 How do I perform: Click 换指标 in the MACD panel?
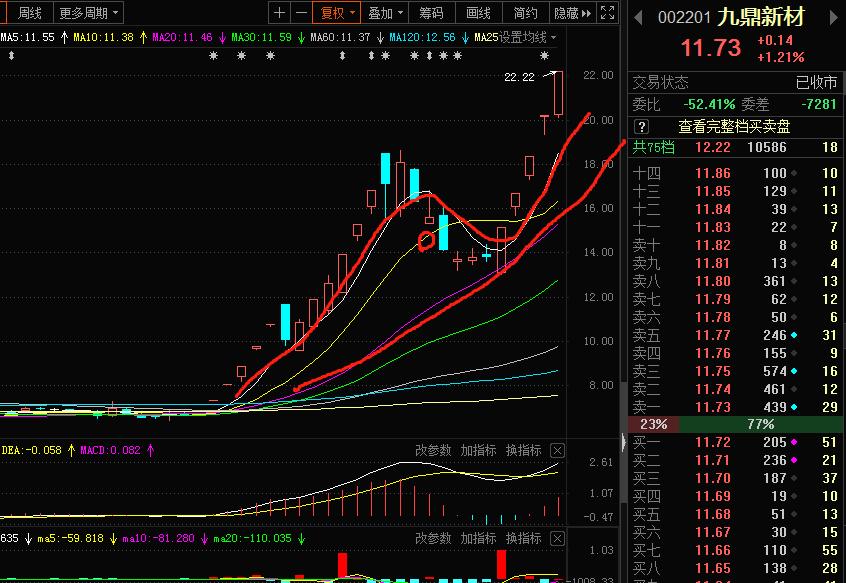tap(523, 450)
